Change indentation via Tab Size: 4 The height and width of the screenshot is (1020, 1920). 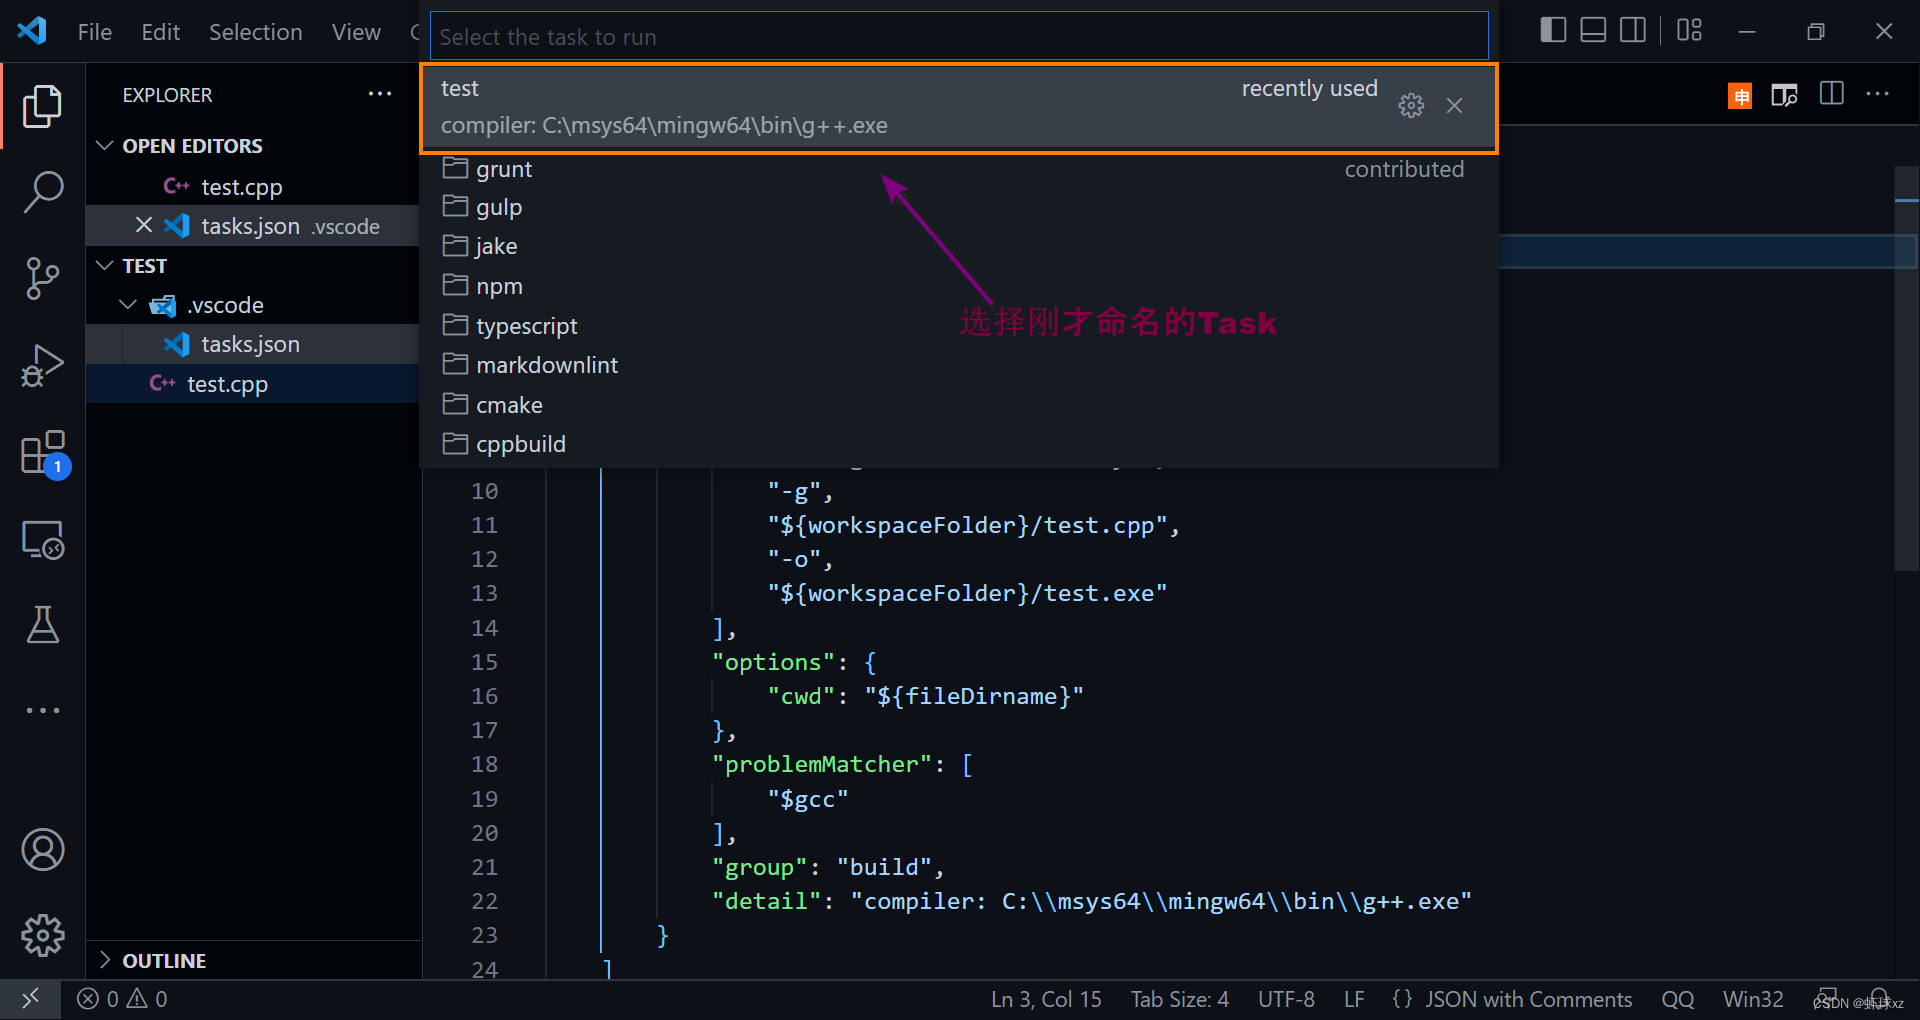pyautogui.click(x=1180, y=999)
